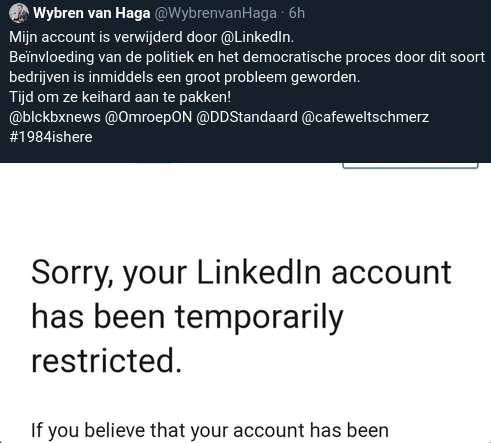Click the 'If you believe' paragraph text
Screen dimensions: 491x443
point(210,430)
